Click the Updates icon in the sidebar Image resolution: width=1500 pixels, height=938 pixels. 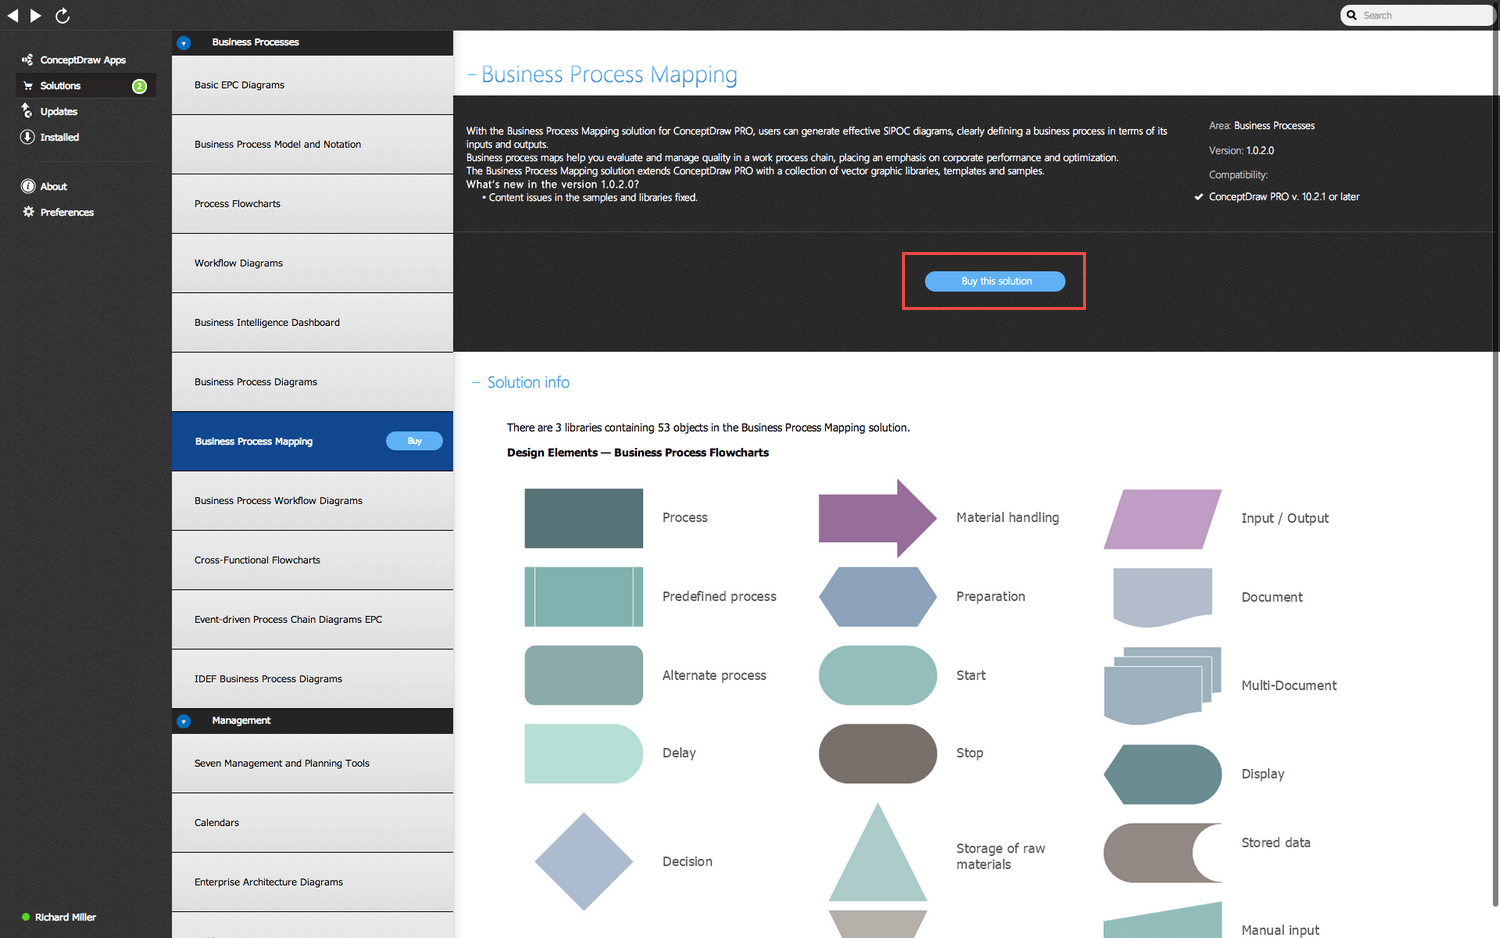27,111
